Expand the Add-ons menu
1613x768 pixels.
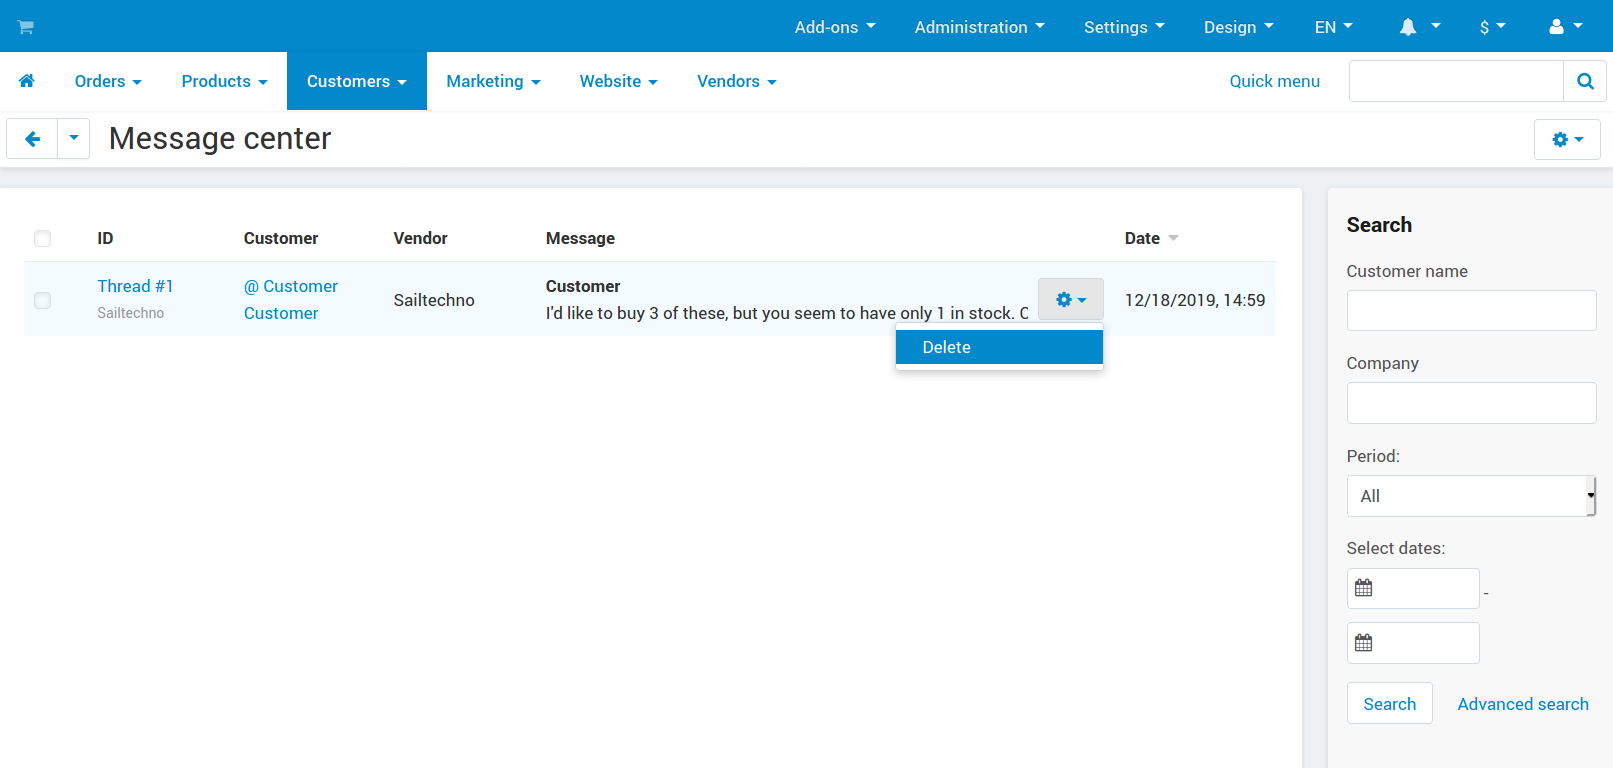[835, 27]
